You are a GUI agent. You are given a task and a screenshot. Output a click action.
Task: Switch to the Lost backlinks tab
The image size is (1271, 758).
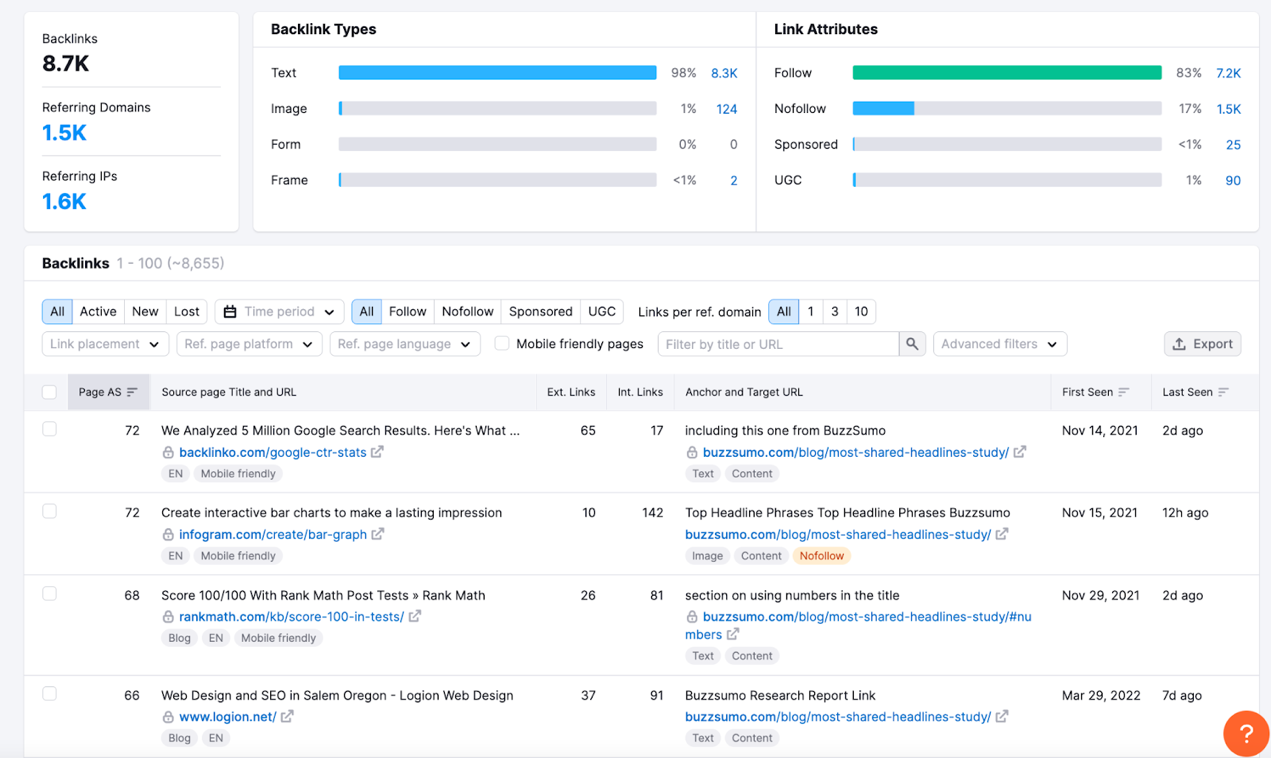[186, 311]
